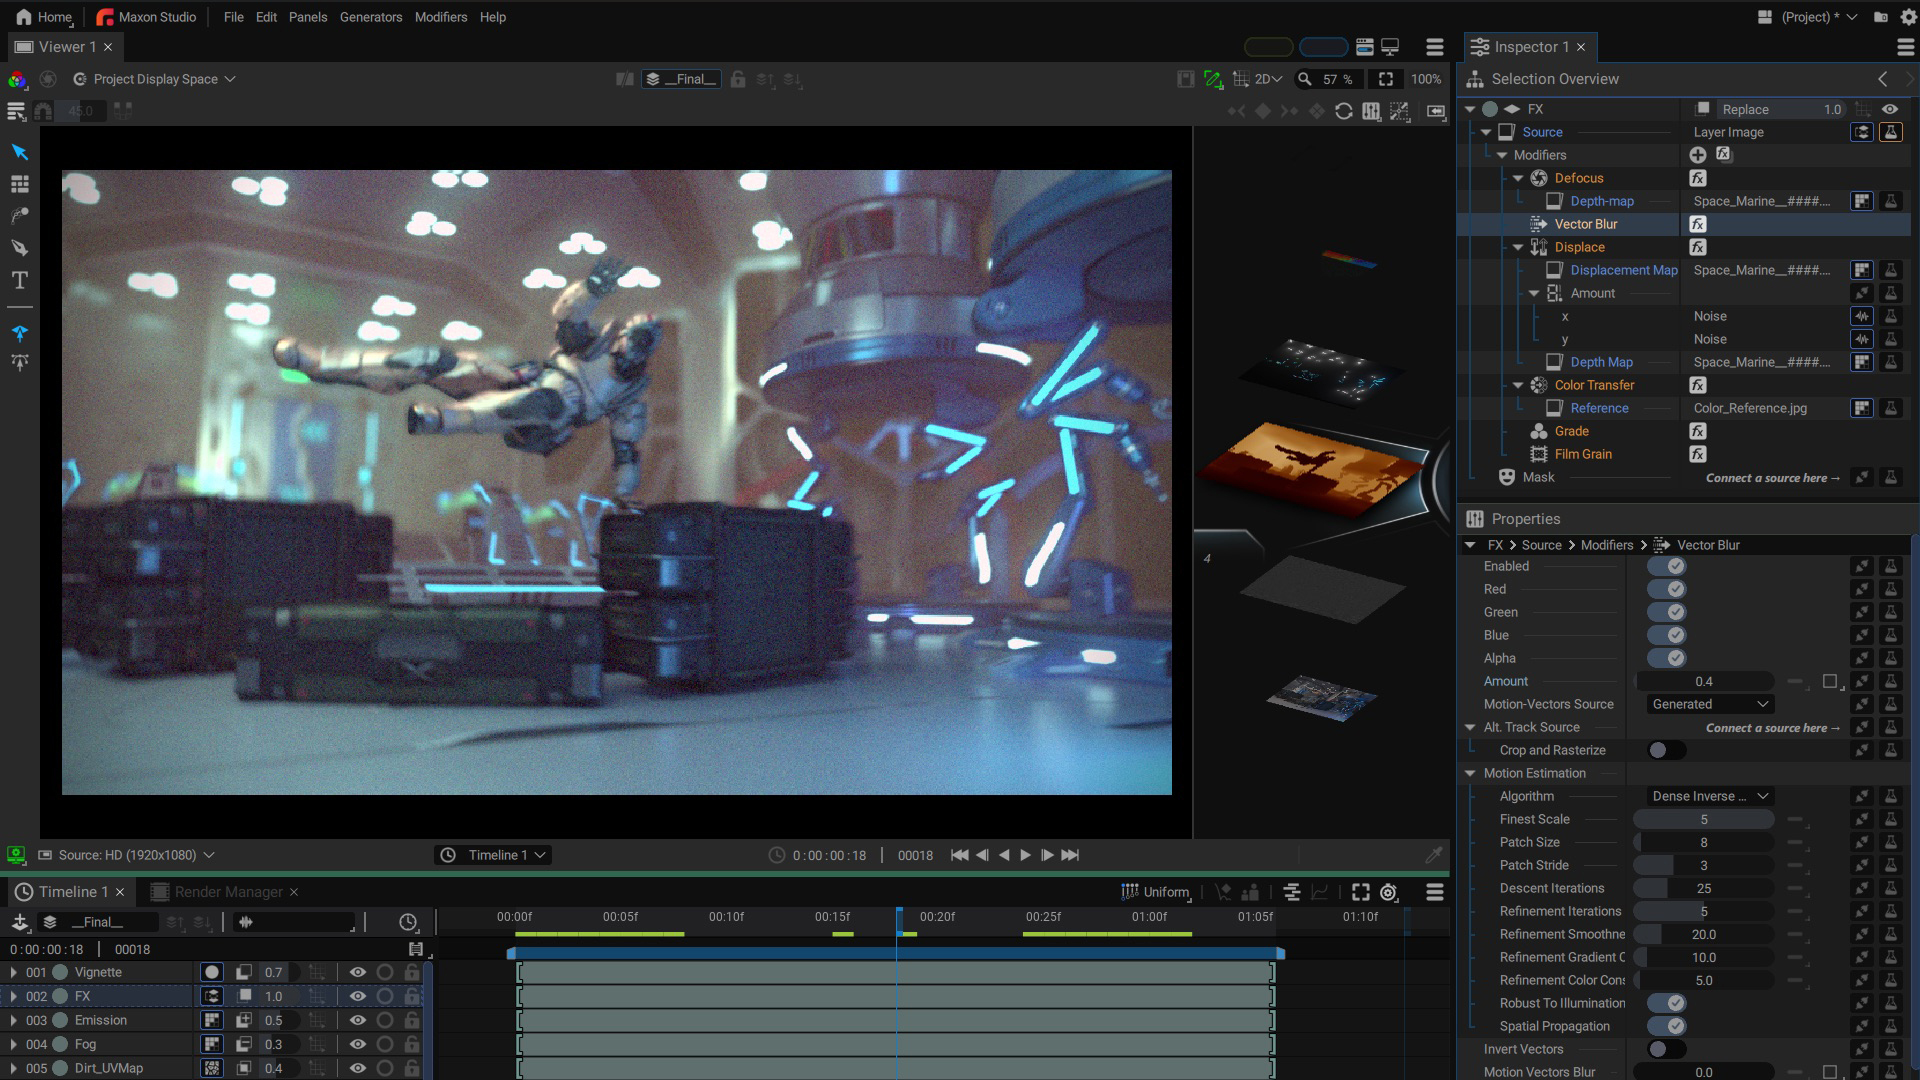This screenshot has width=1920, height=1080.
Task: Switch to the Render Manager tab
Action: pos(228,892)
